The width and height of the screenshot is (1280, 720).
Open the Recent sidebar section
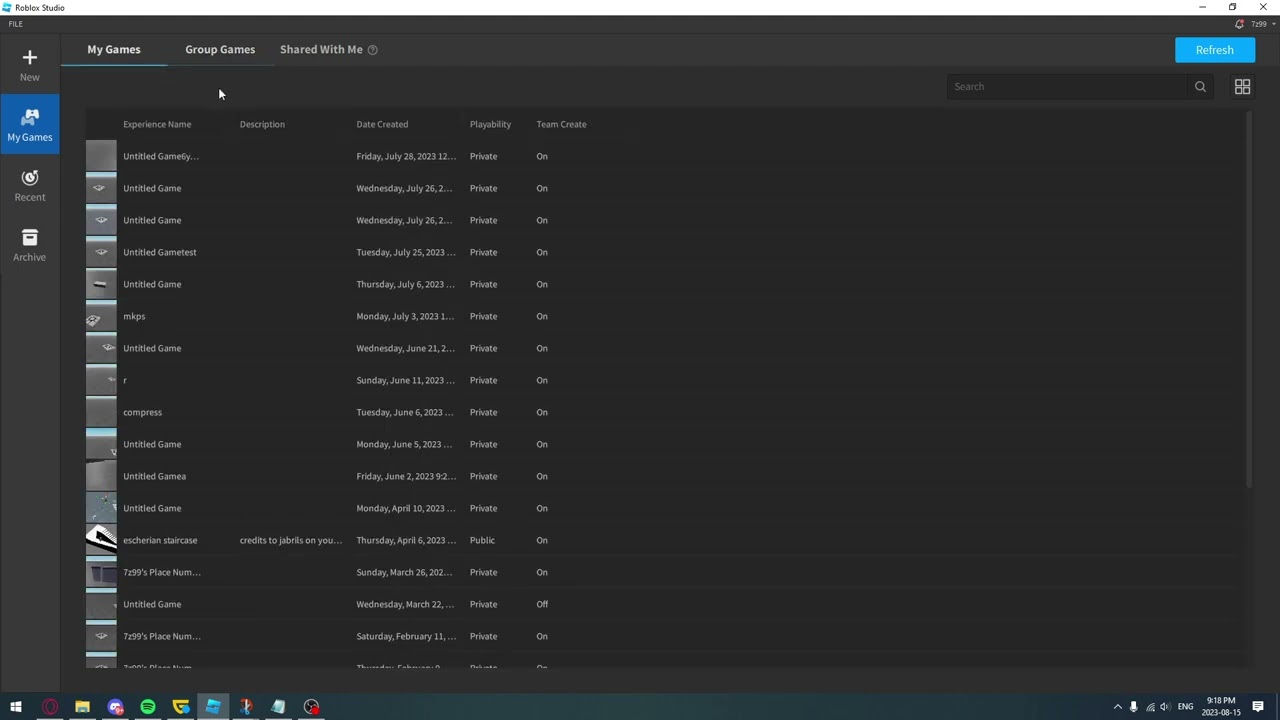click(30, 185)
